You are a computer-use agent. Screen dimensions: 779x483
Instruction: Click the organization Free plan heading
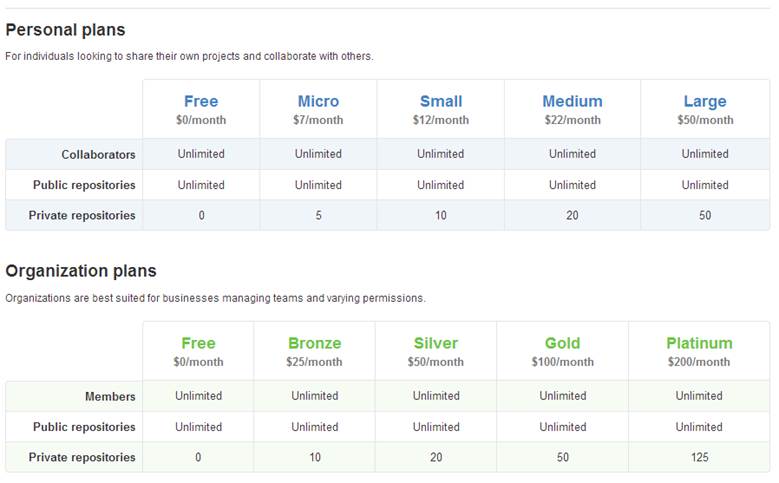(198, 343)
